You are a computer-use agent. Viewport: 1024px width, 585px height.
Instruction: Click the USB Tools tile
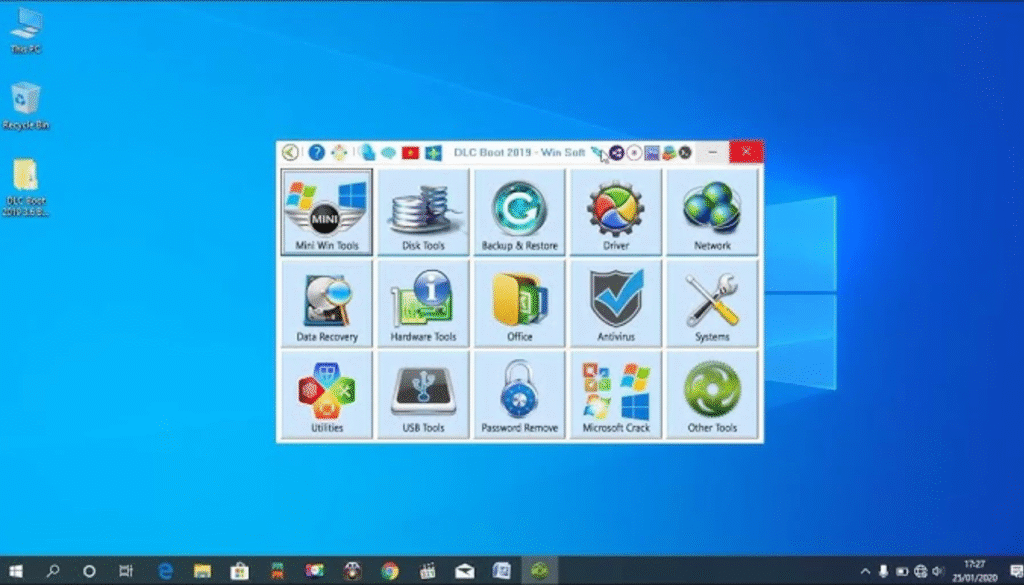(423, 395)
